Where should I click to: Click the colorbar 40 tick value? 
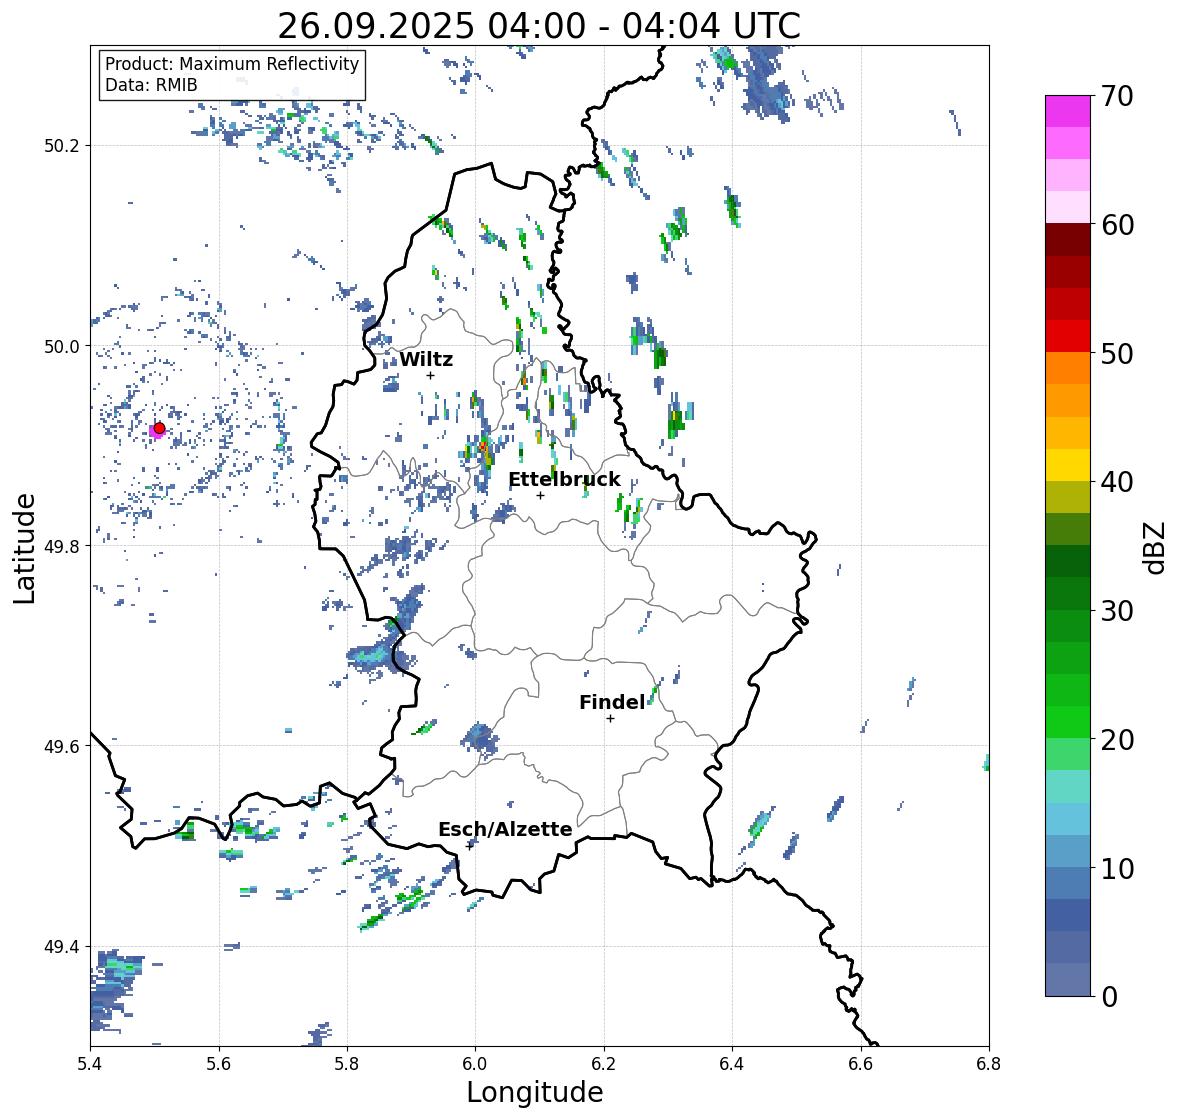pos(1116,482)
